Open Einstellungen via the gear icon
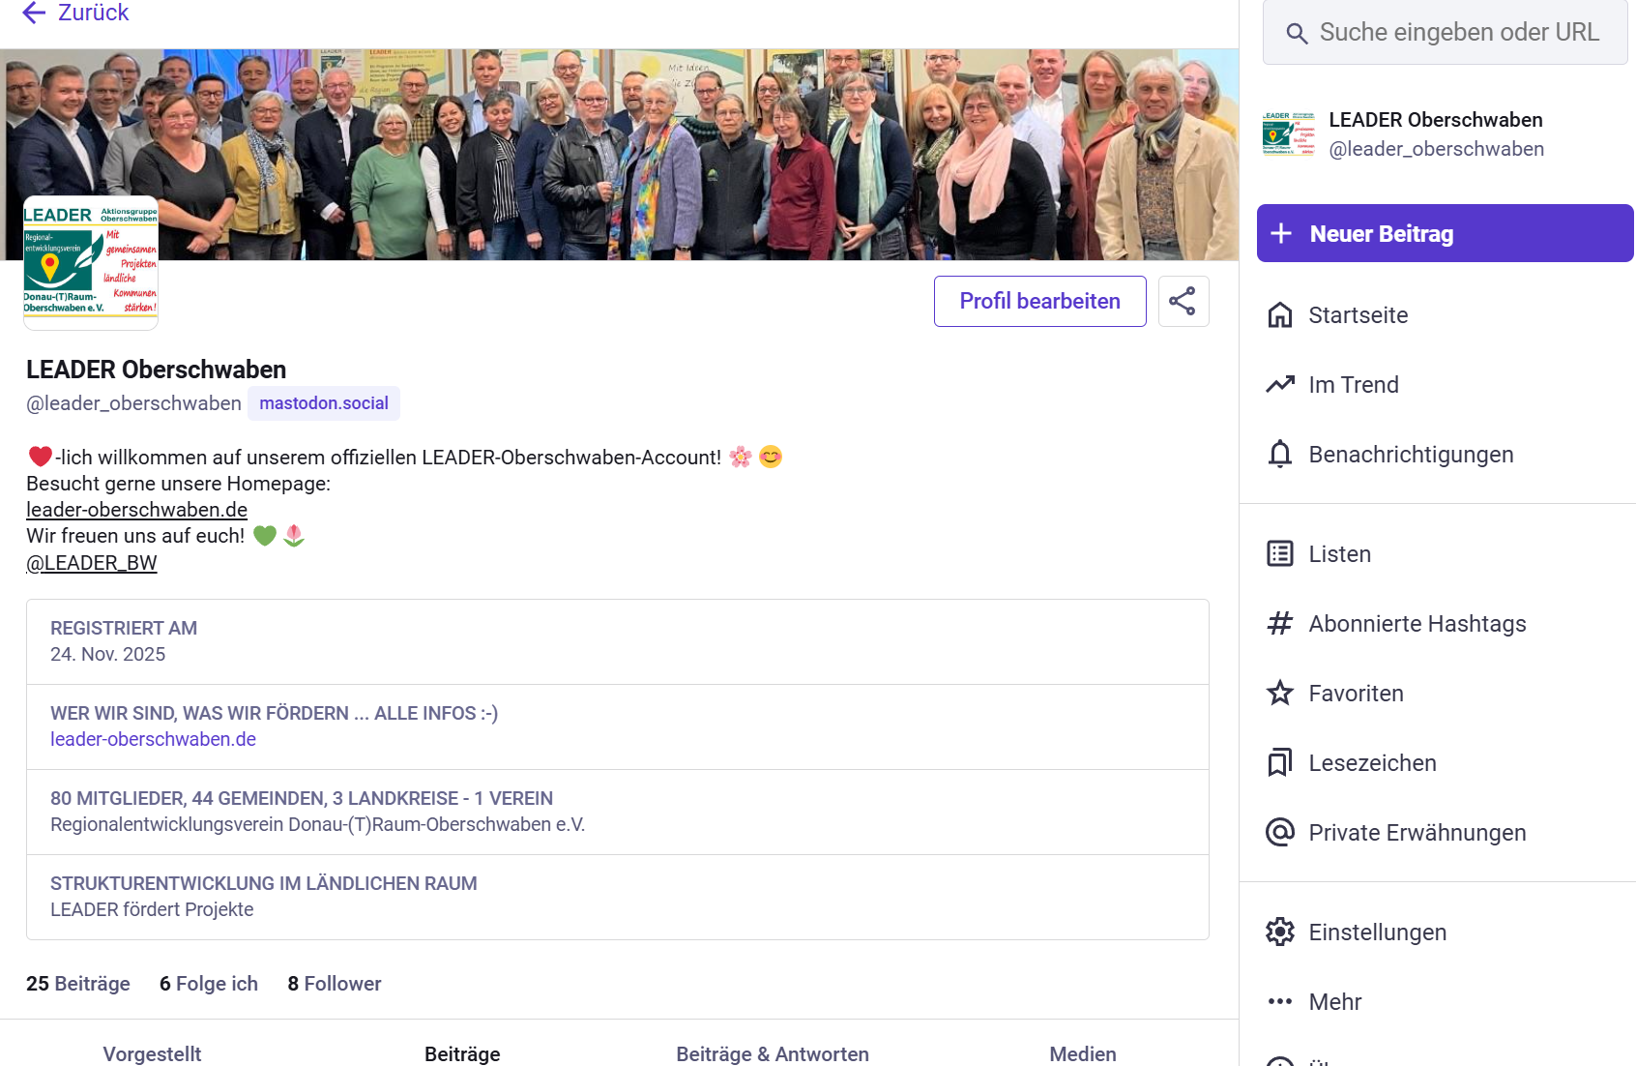 [x=1280, y=932]
